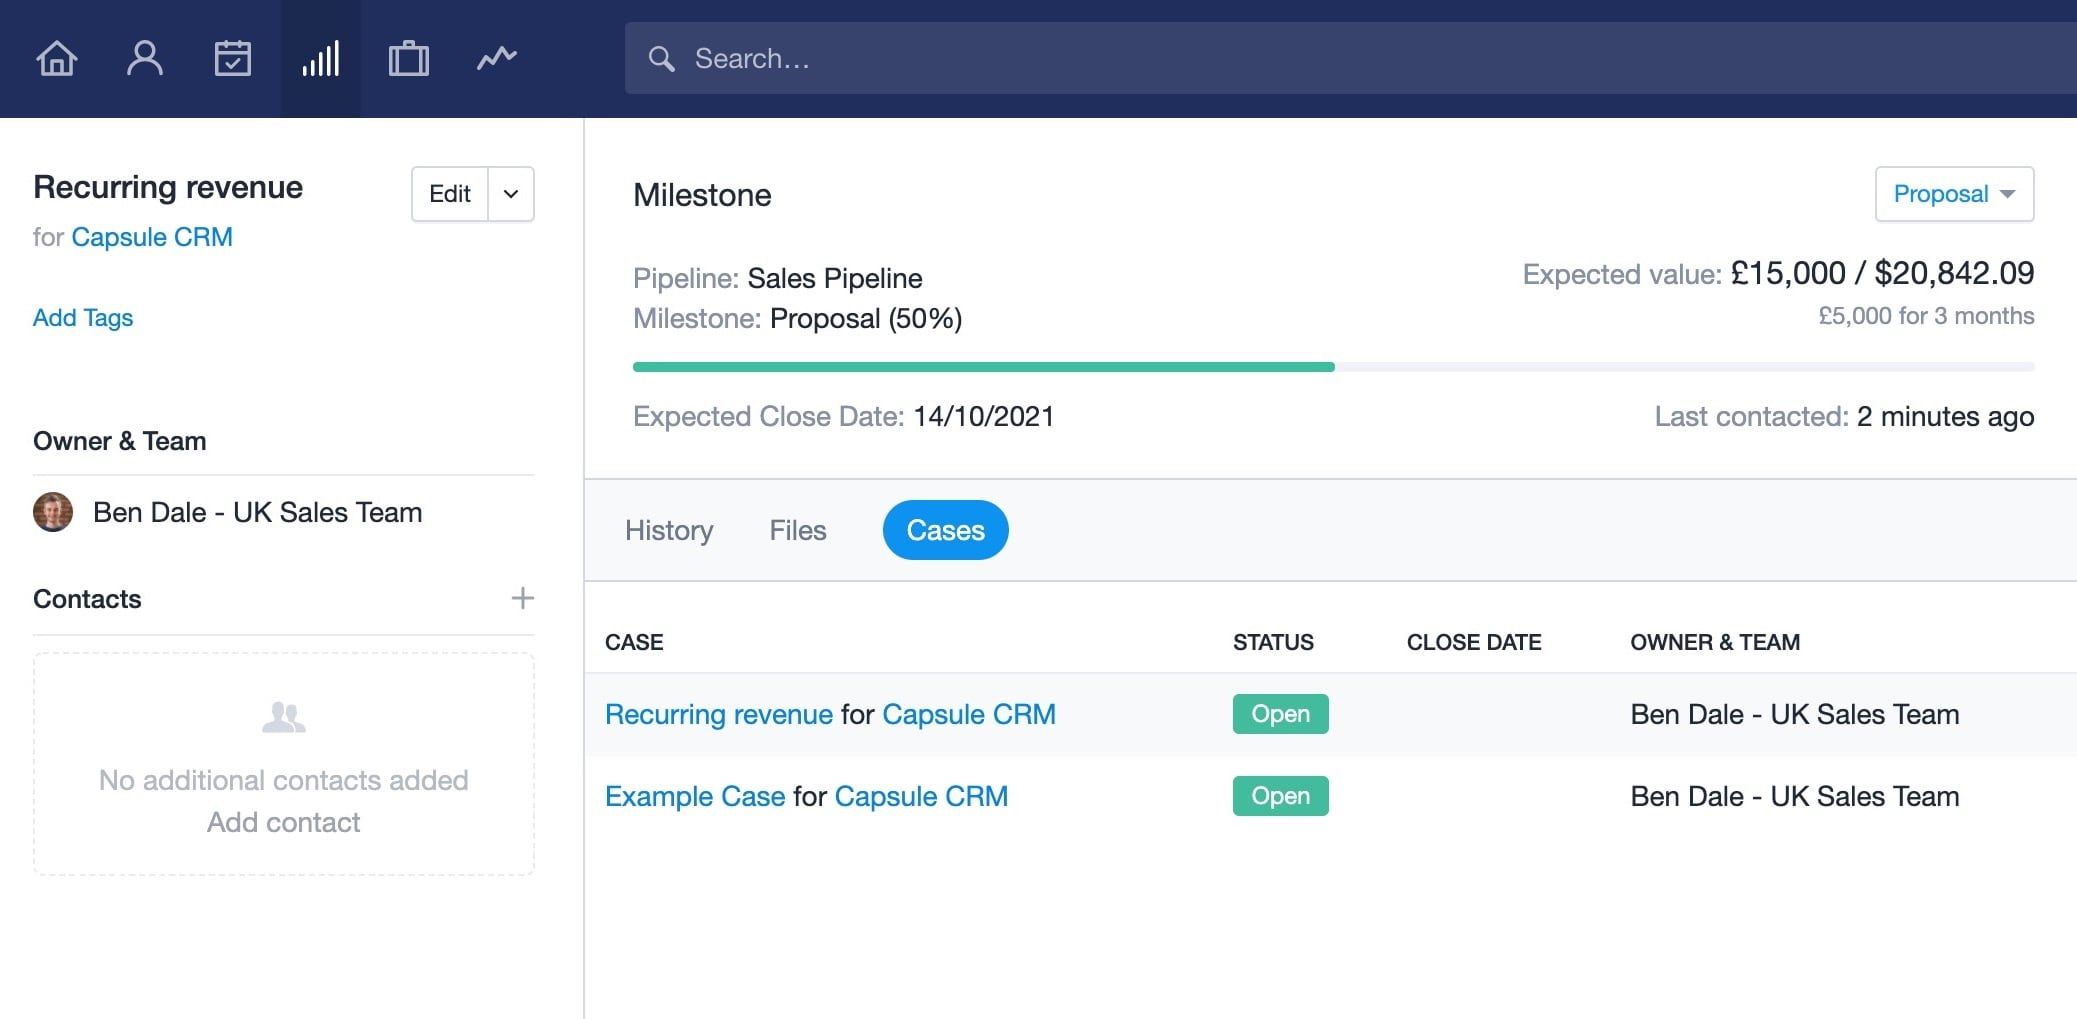Image resolution: width=2077 pixels, height=1019 pixels.
Task: Click the CASE column header
Action: tap(634, 642)
